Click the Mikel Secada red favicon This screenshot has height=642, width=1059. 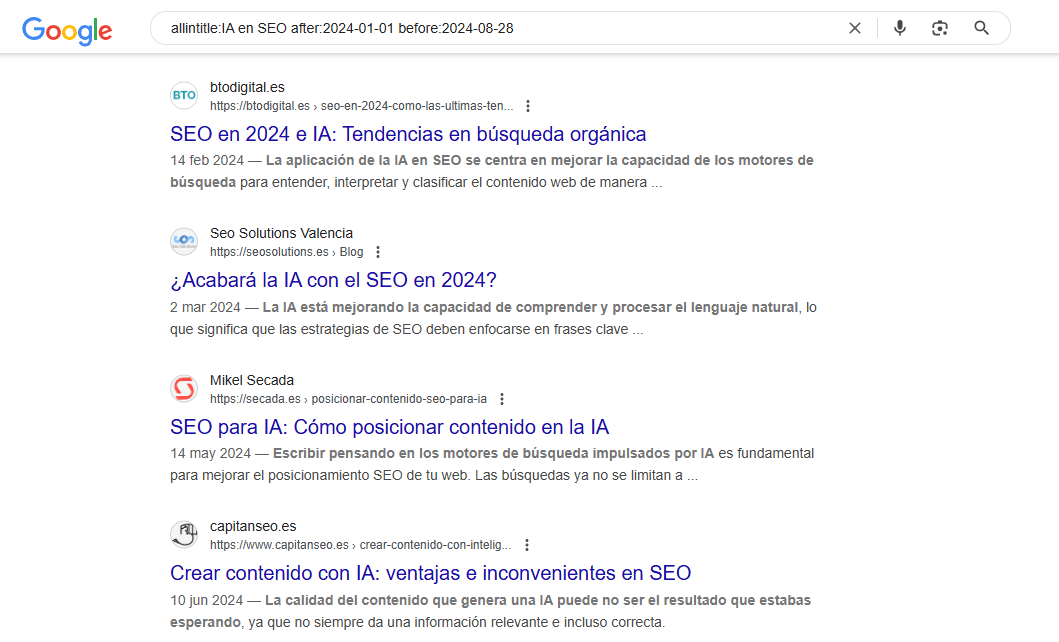(x=184, y=389)
